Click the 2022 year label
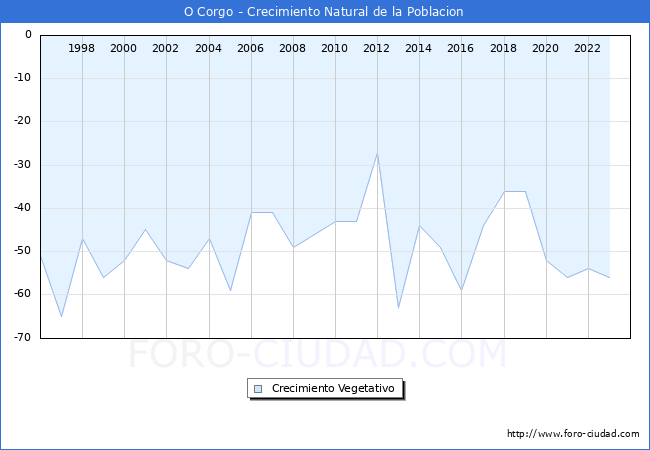The height and width of the screenshot is (450, 650). pyautogui.click(x=587, y=48)
